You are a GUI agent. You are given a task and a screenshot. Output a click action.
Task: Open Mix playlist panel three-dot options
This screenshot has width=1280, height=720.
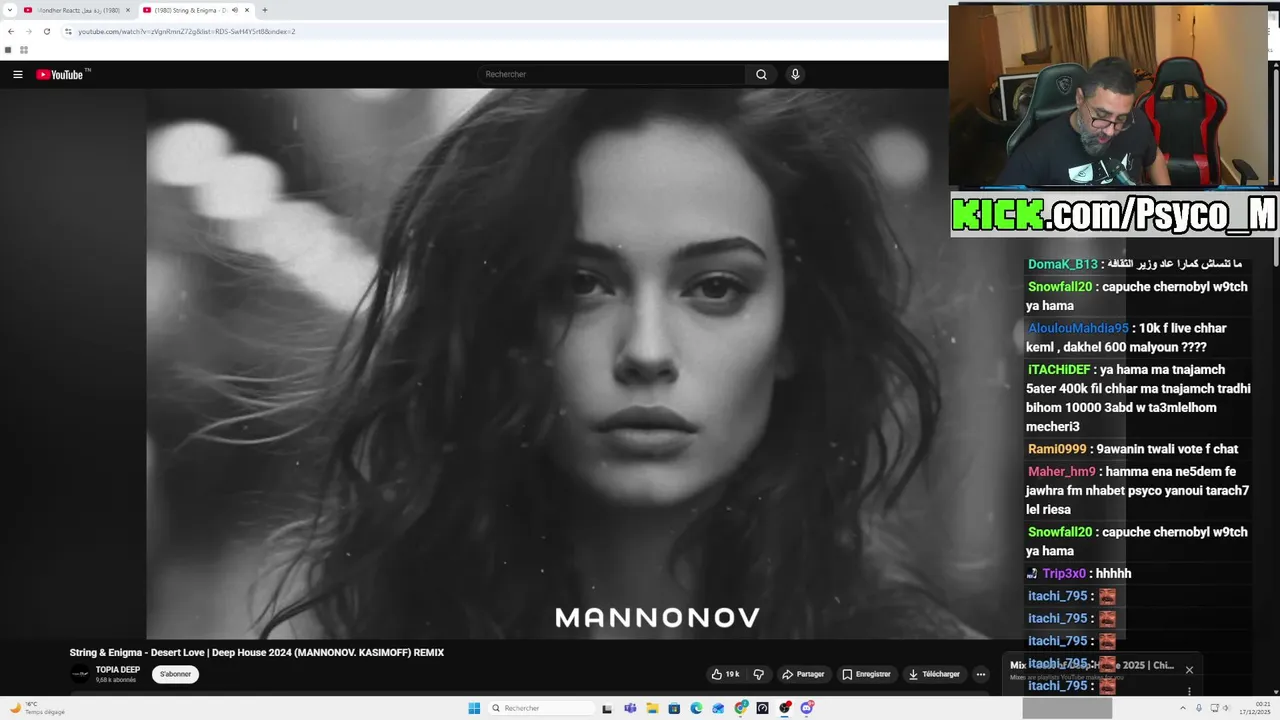pyautogui.click(x=1189, y=691)
